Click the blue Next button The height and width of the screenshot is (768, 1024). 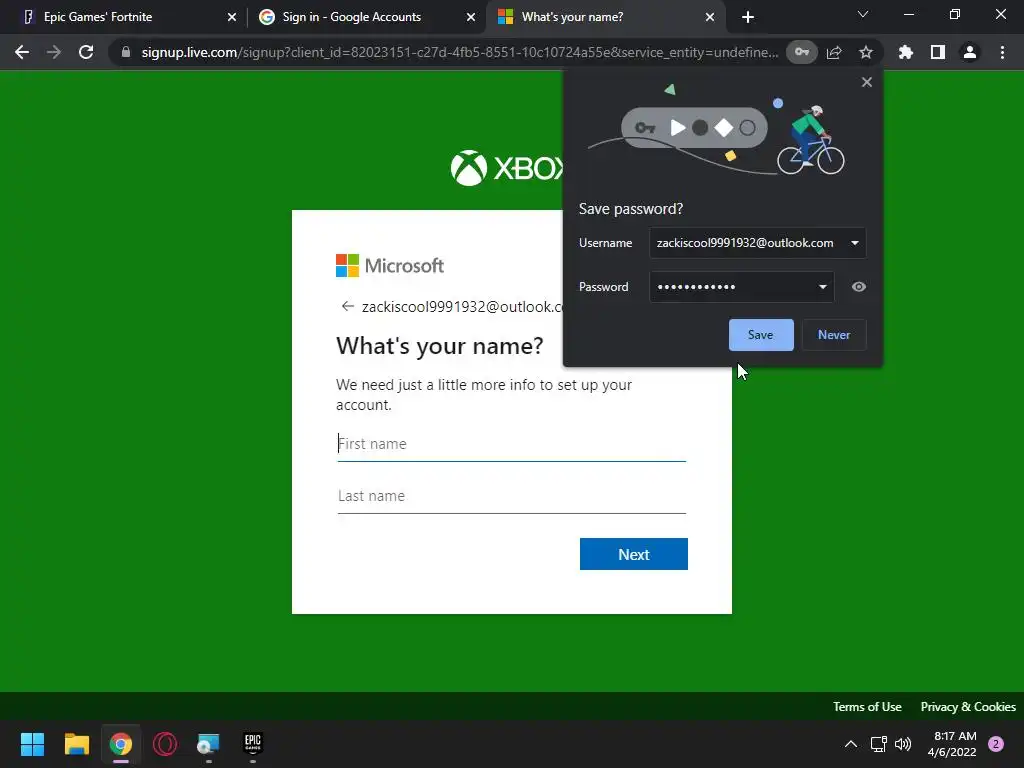633,554
